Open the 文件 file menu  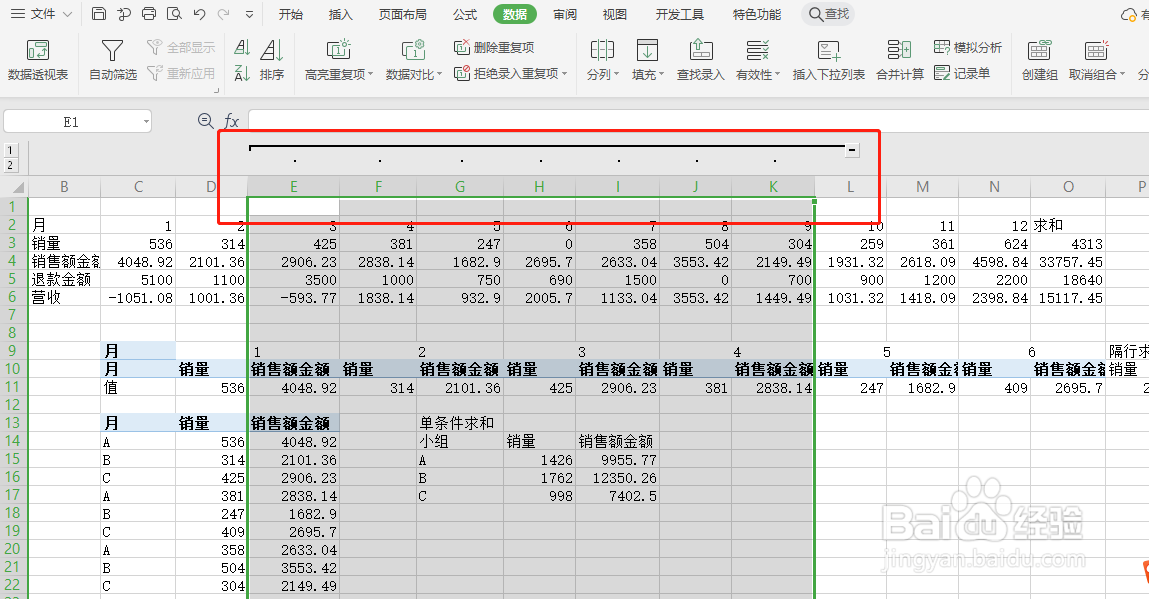(x=41, y=14)
